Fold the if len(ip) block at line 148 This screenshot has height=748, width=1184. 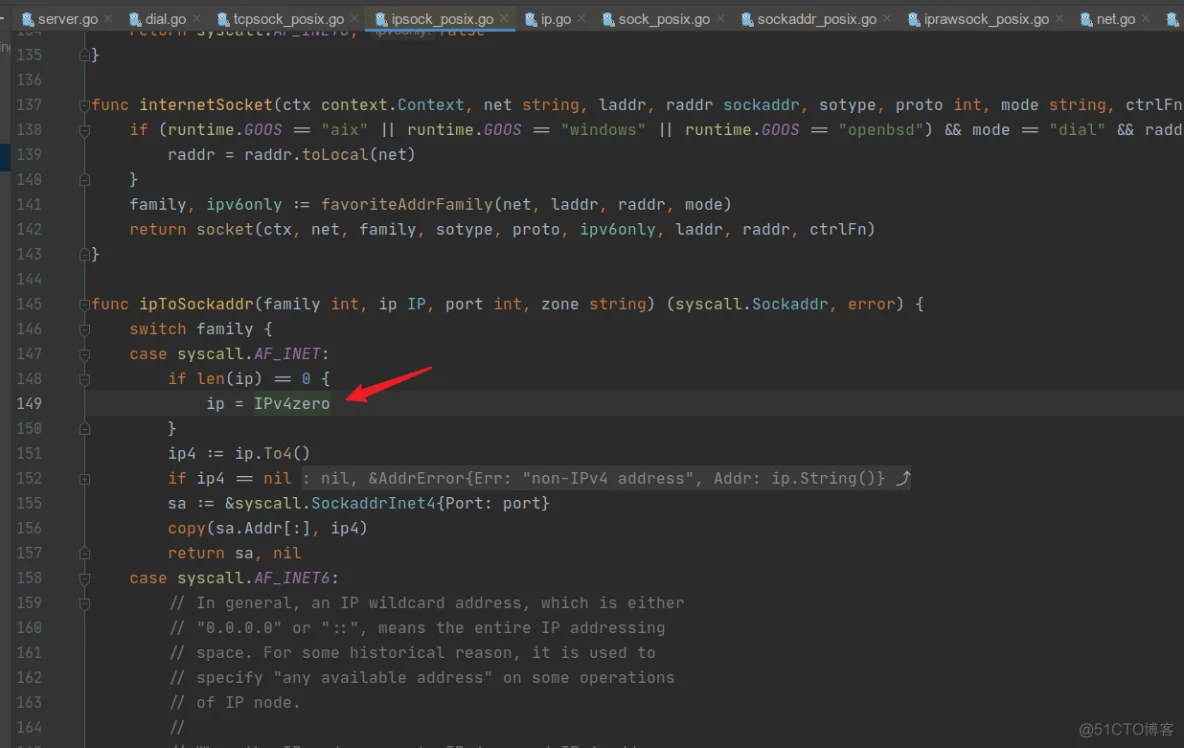[x=85, y=379]
